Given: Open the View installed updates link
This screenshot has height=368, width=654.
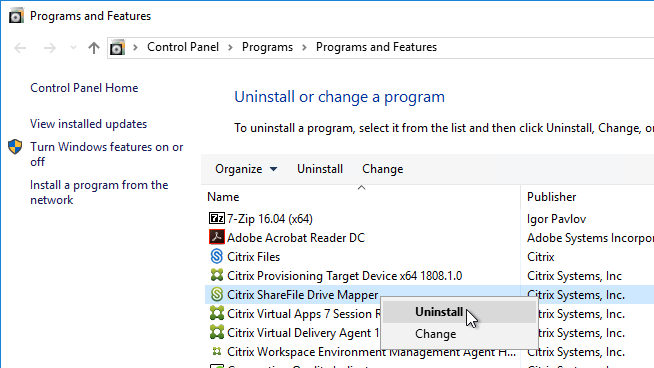Looking at the screenshot, I should (88, 124).
